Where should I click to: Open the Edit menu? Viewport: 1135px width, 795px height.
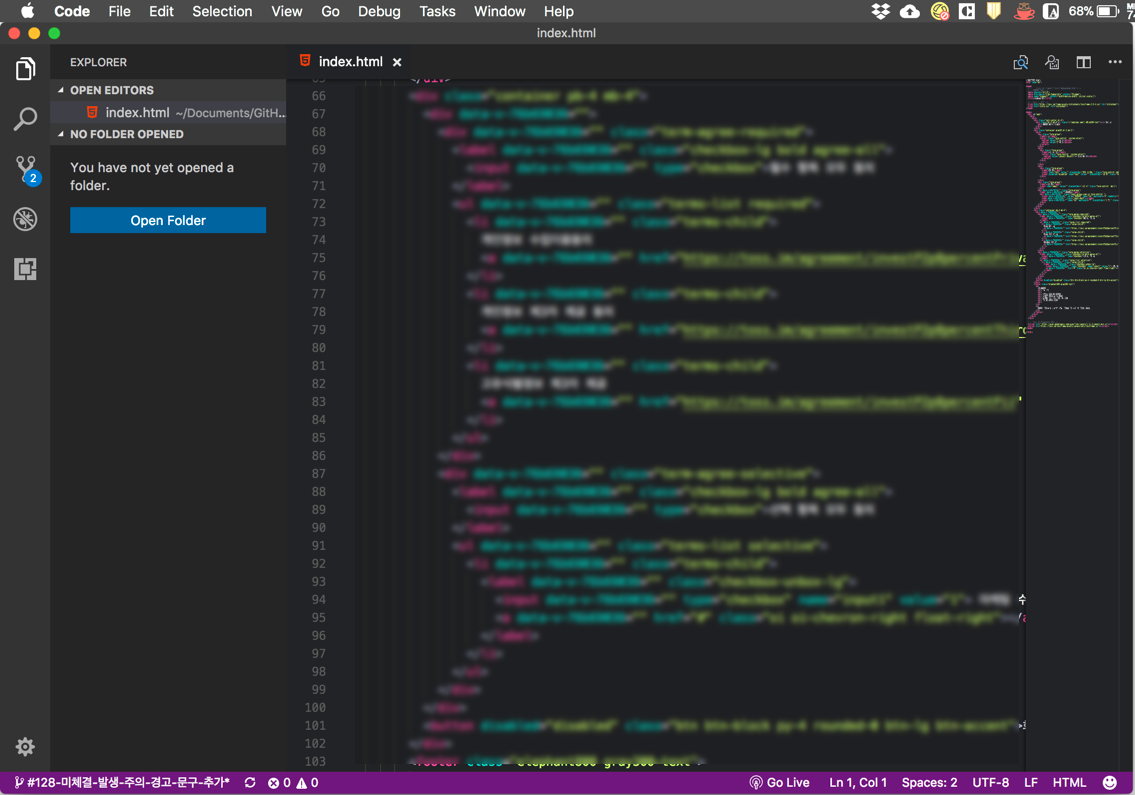[161, 11]
